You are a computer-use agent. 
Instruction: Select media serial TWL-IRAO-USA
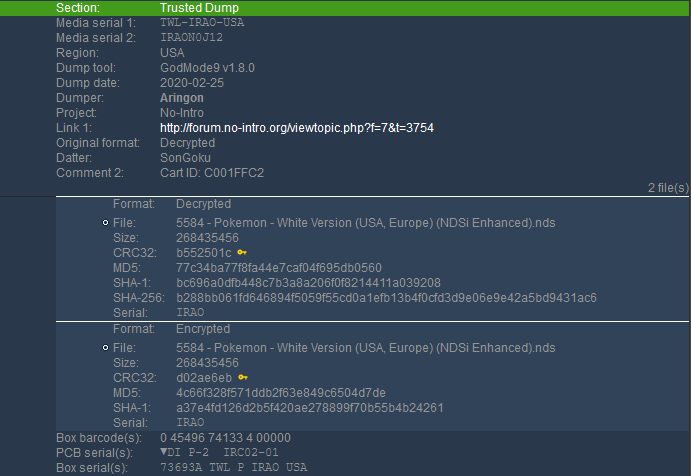click(202, 22)
